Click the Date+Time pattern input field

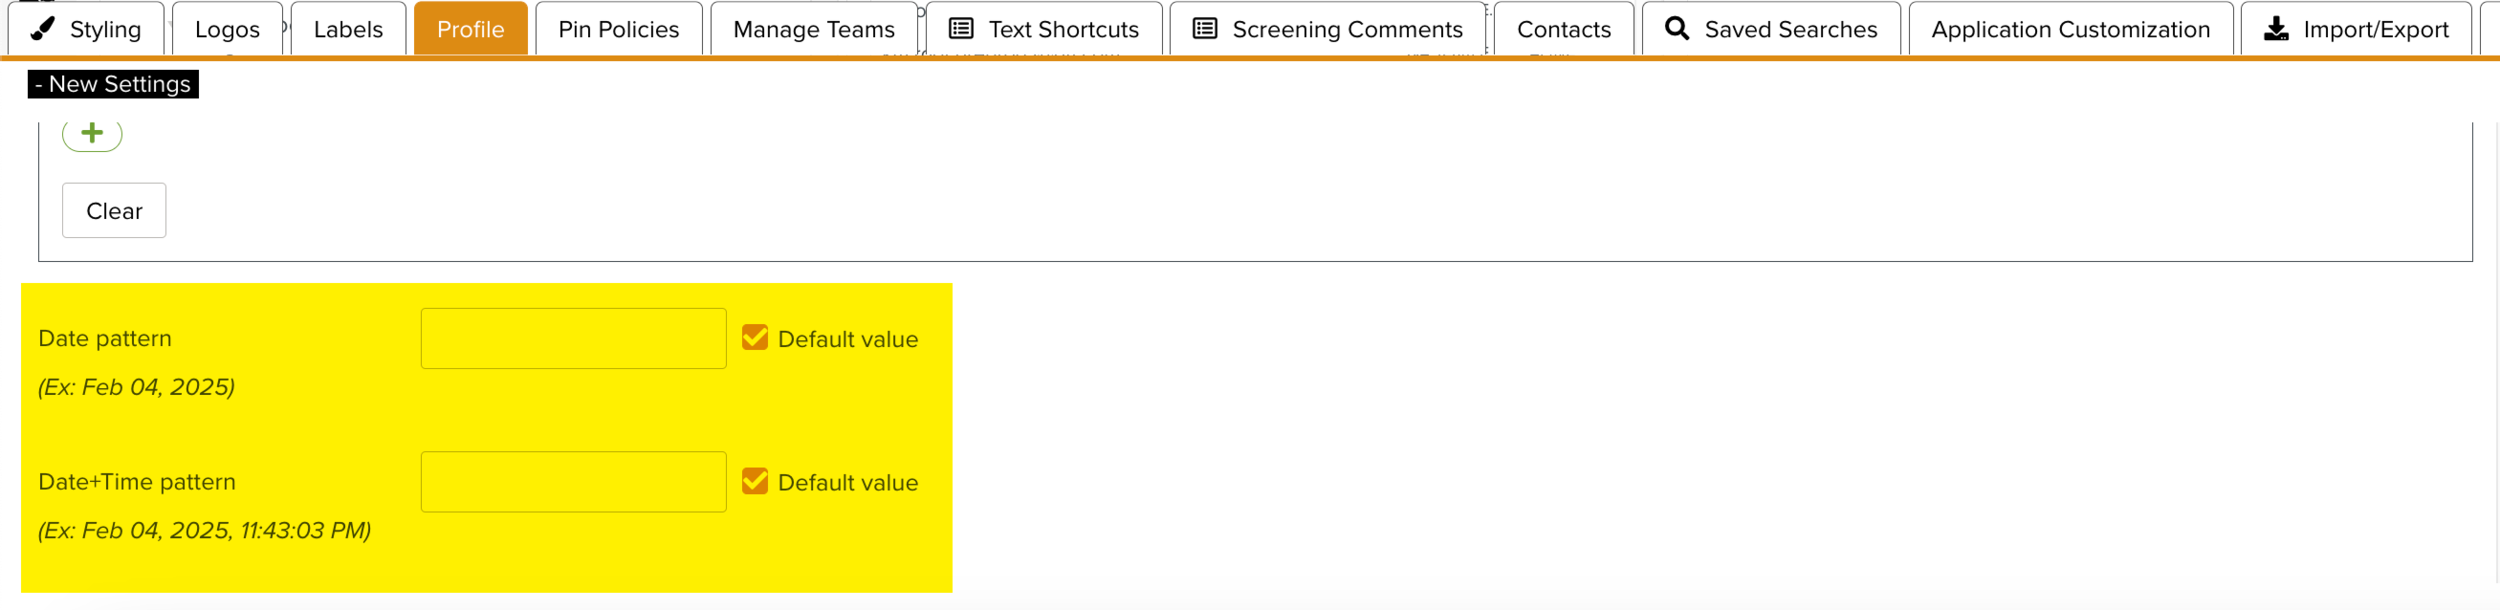tap(573, 482)
